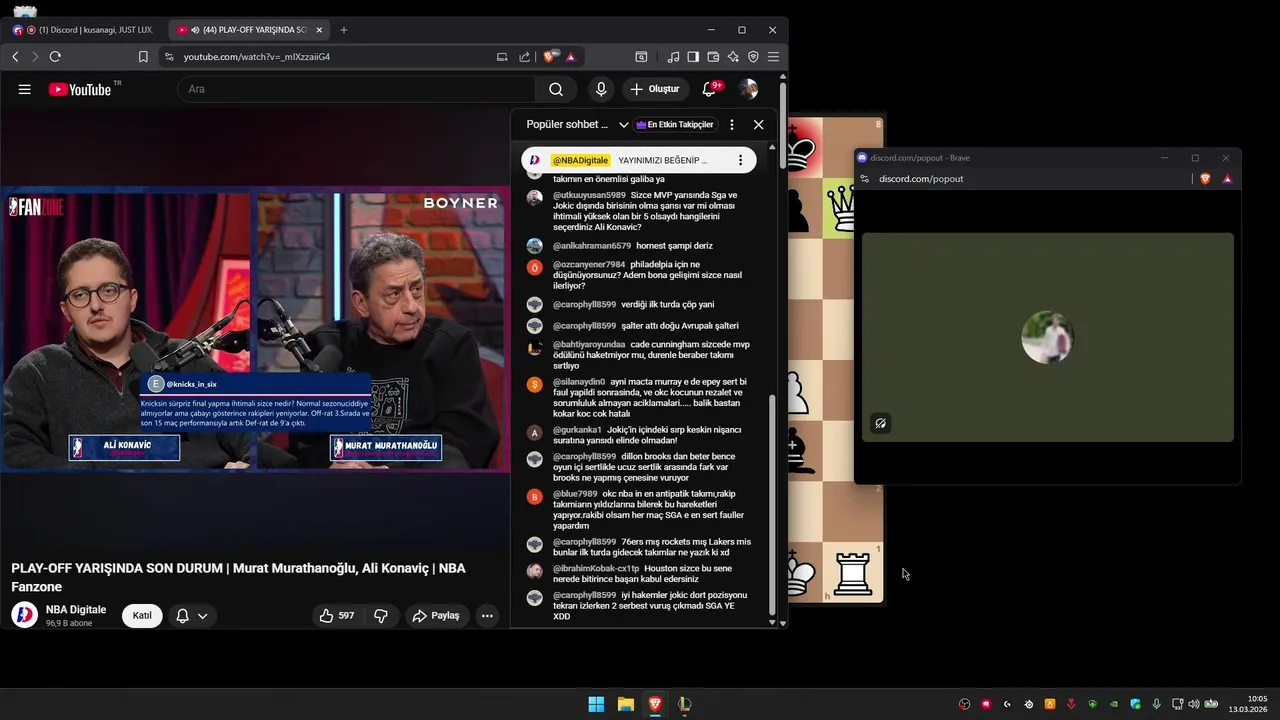1280x720 pixels.
Task: Click the NBA Digitale channel avatar
Action: (x=24, y=615)
